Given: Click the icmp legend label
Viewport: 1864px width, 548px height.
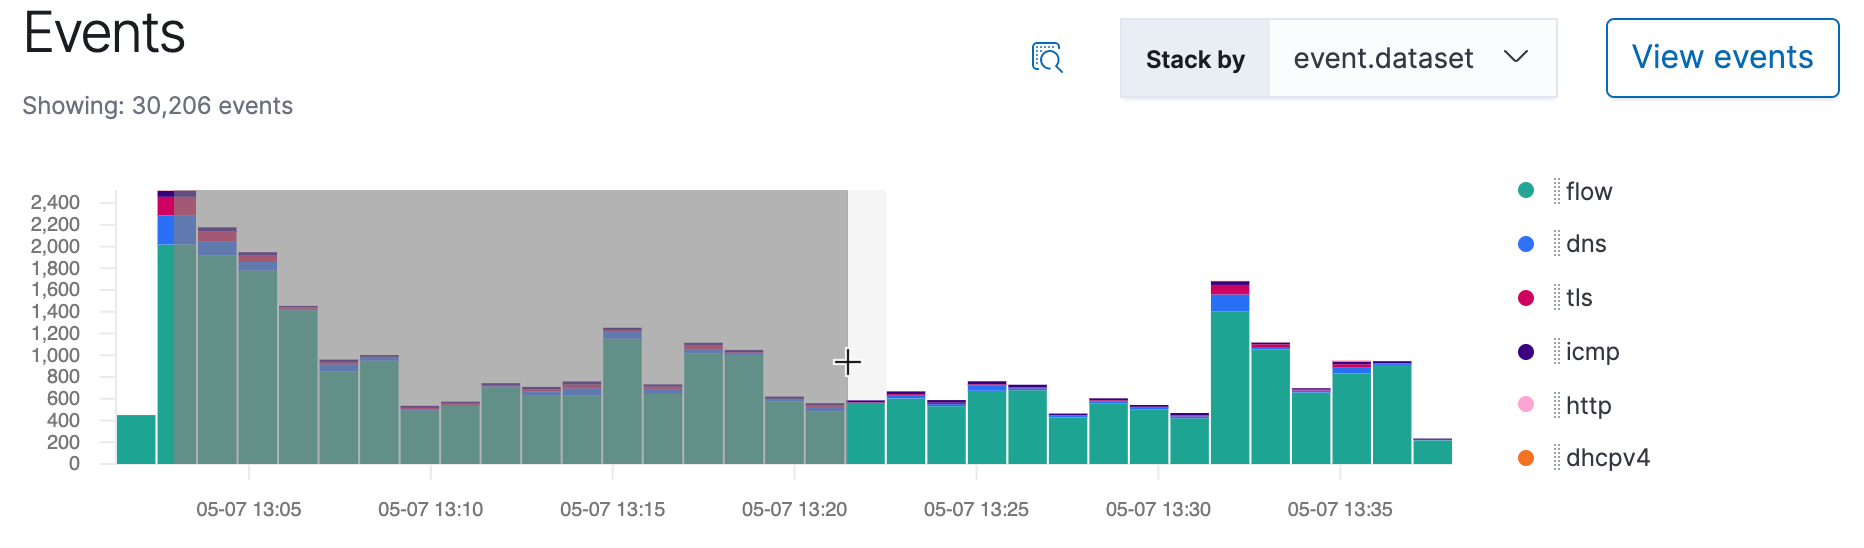Looking at the screenshot, I should tap(1592, 352).
